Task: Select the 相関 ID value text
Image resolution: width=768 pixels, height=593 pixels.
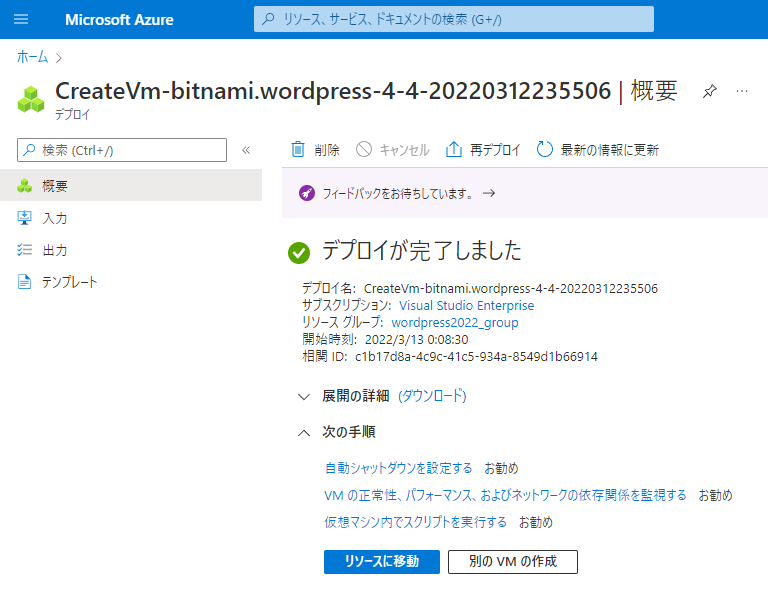Action: tap(476, 356)
